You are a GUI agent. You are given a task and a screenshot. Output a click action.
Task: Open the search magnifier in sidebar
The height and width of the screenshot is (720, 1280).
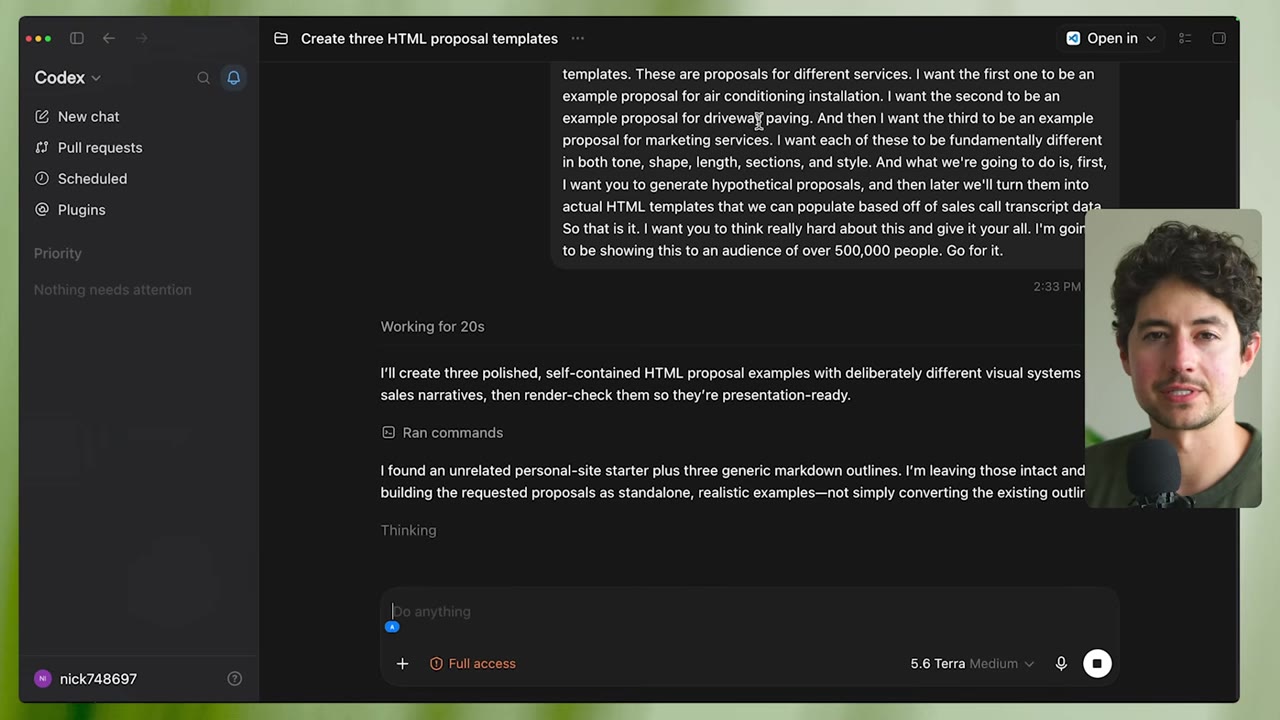pyautogui.click(x=203, y=78)
